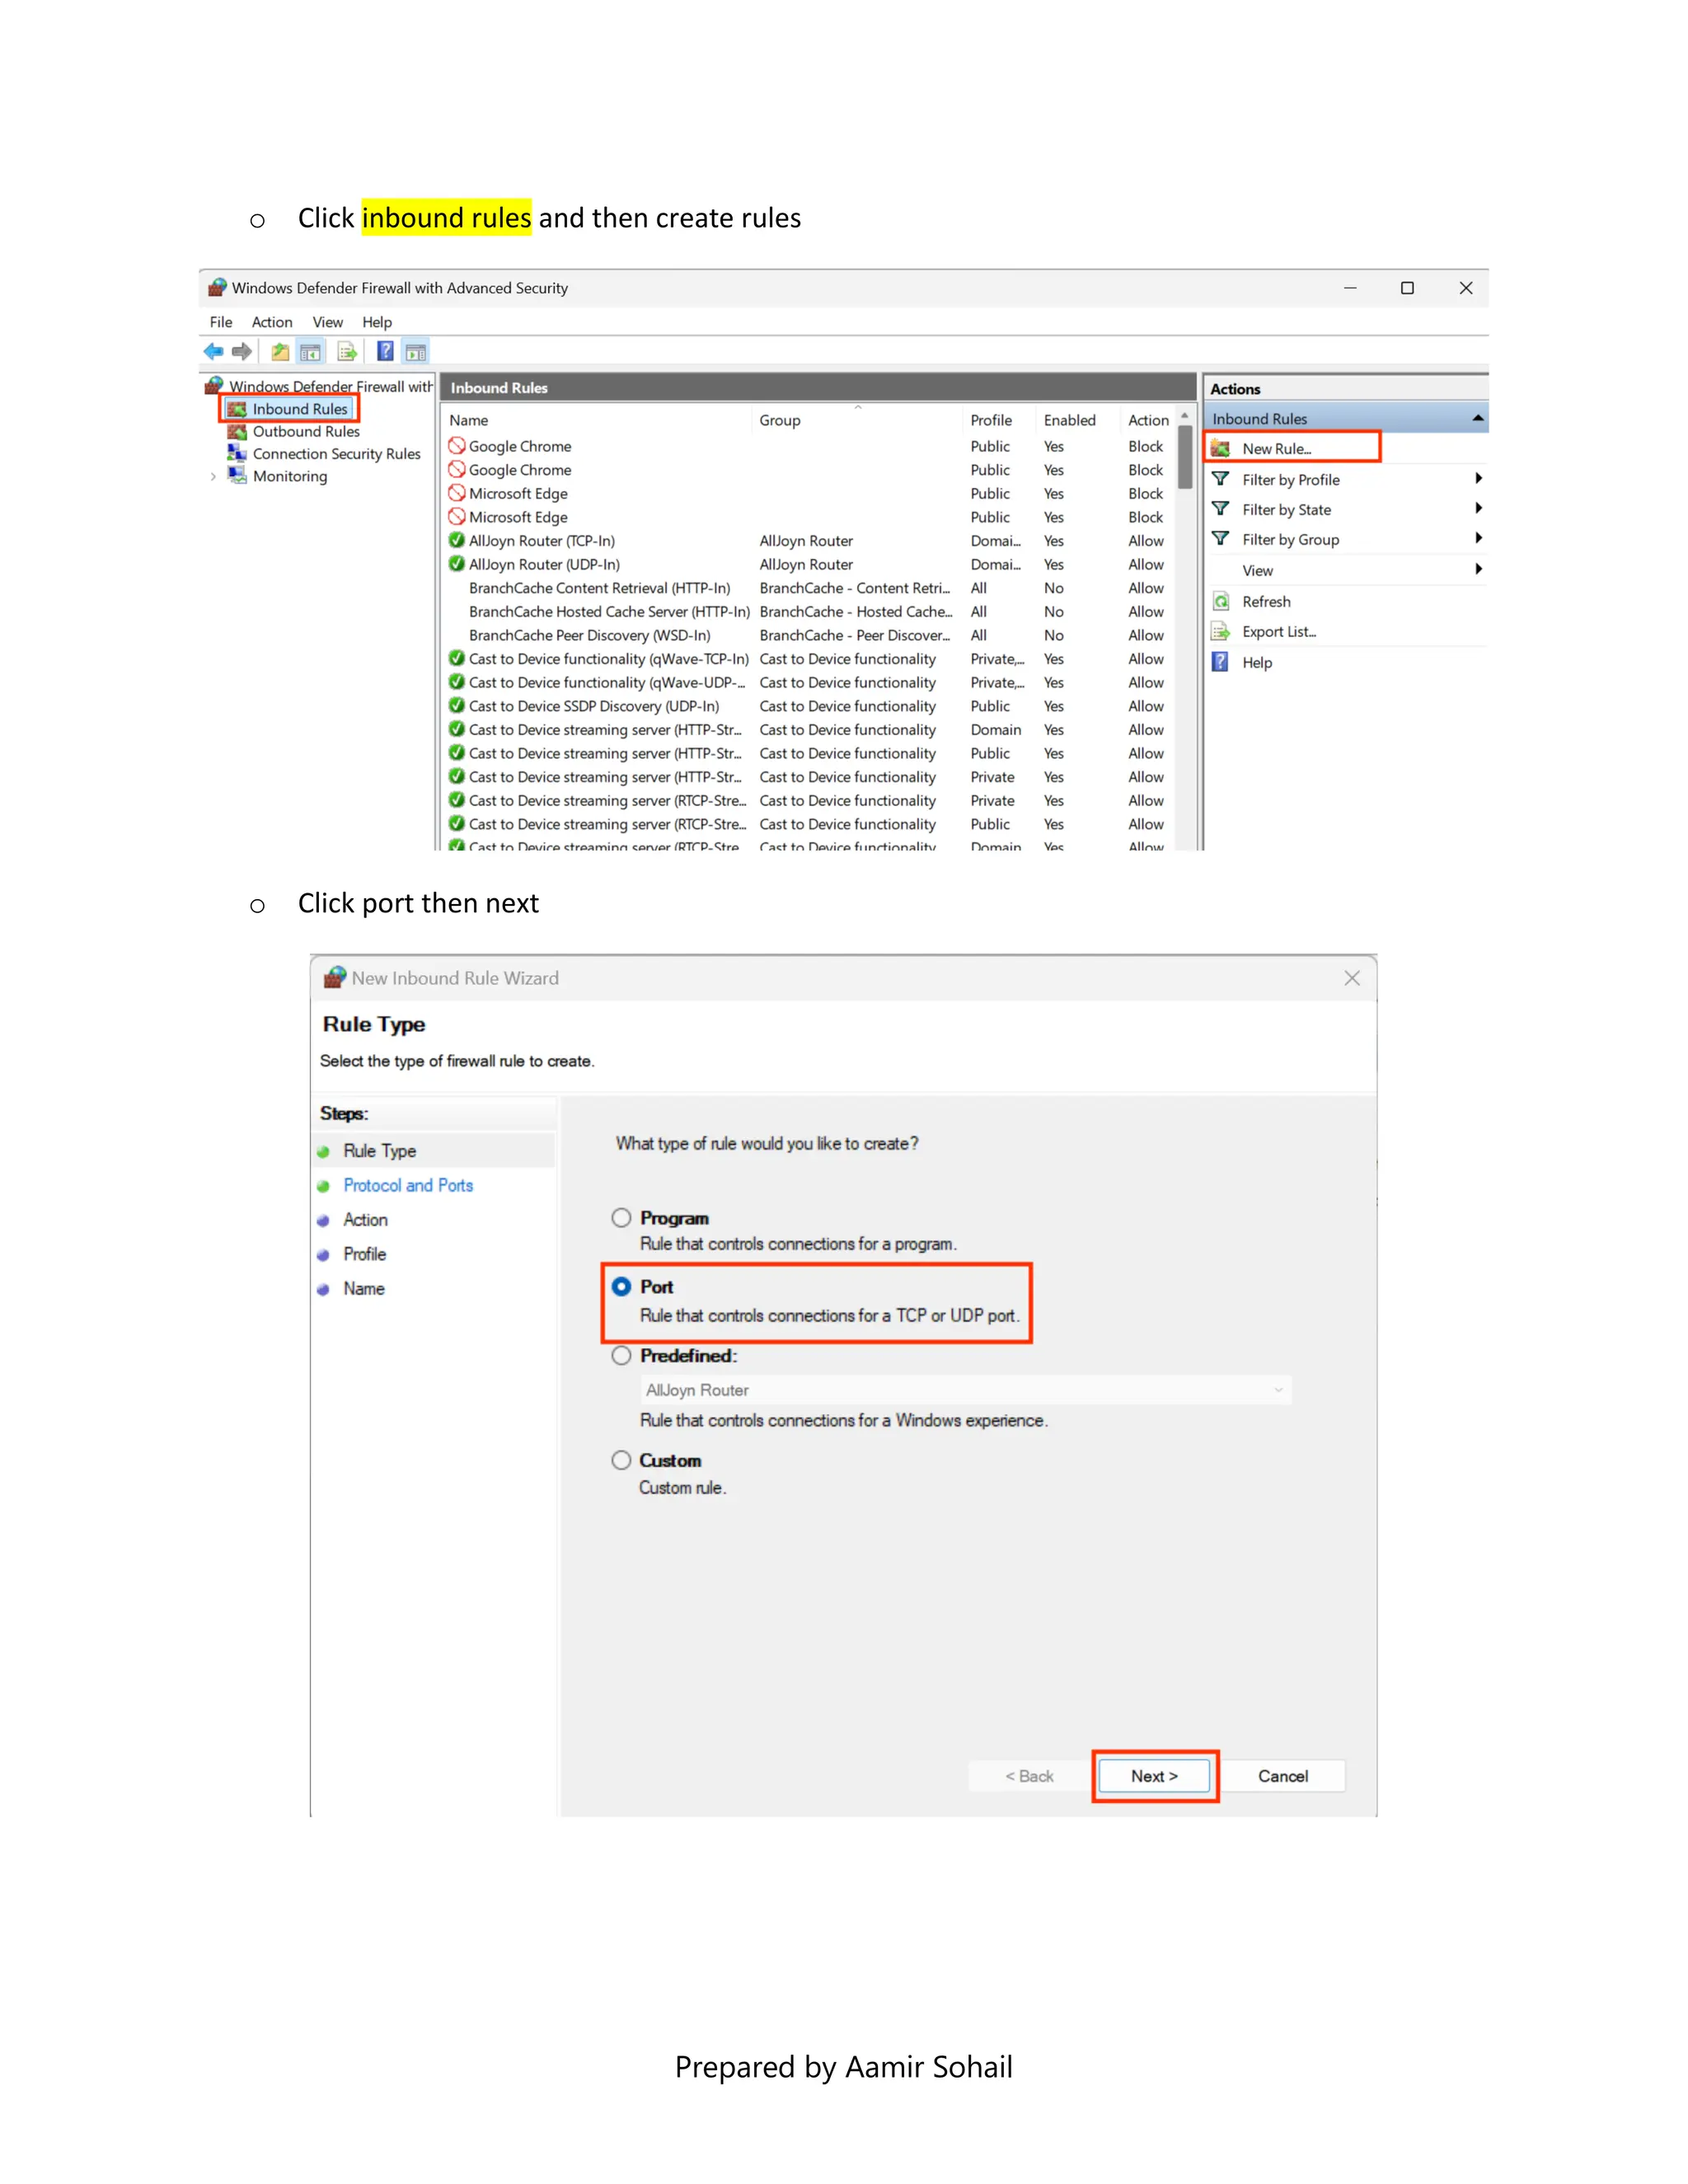Screen dimensions: 1688x2184
Task: Click the Filter by Group funnel icon
Action: [x=1221, y=539]
